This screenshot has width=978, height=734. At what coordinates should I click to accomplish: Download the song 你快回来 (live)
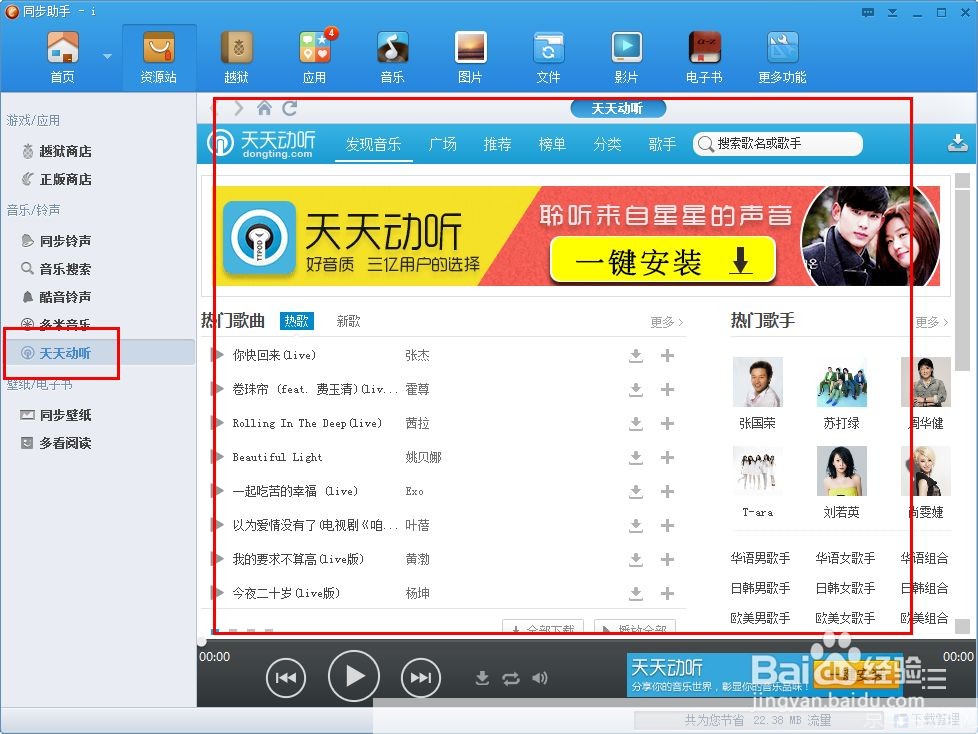pos(636,355)
